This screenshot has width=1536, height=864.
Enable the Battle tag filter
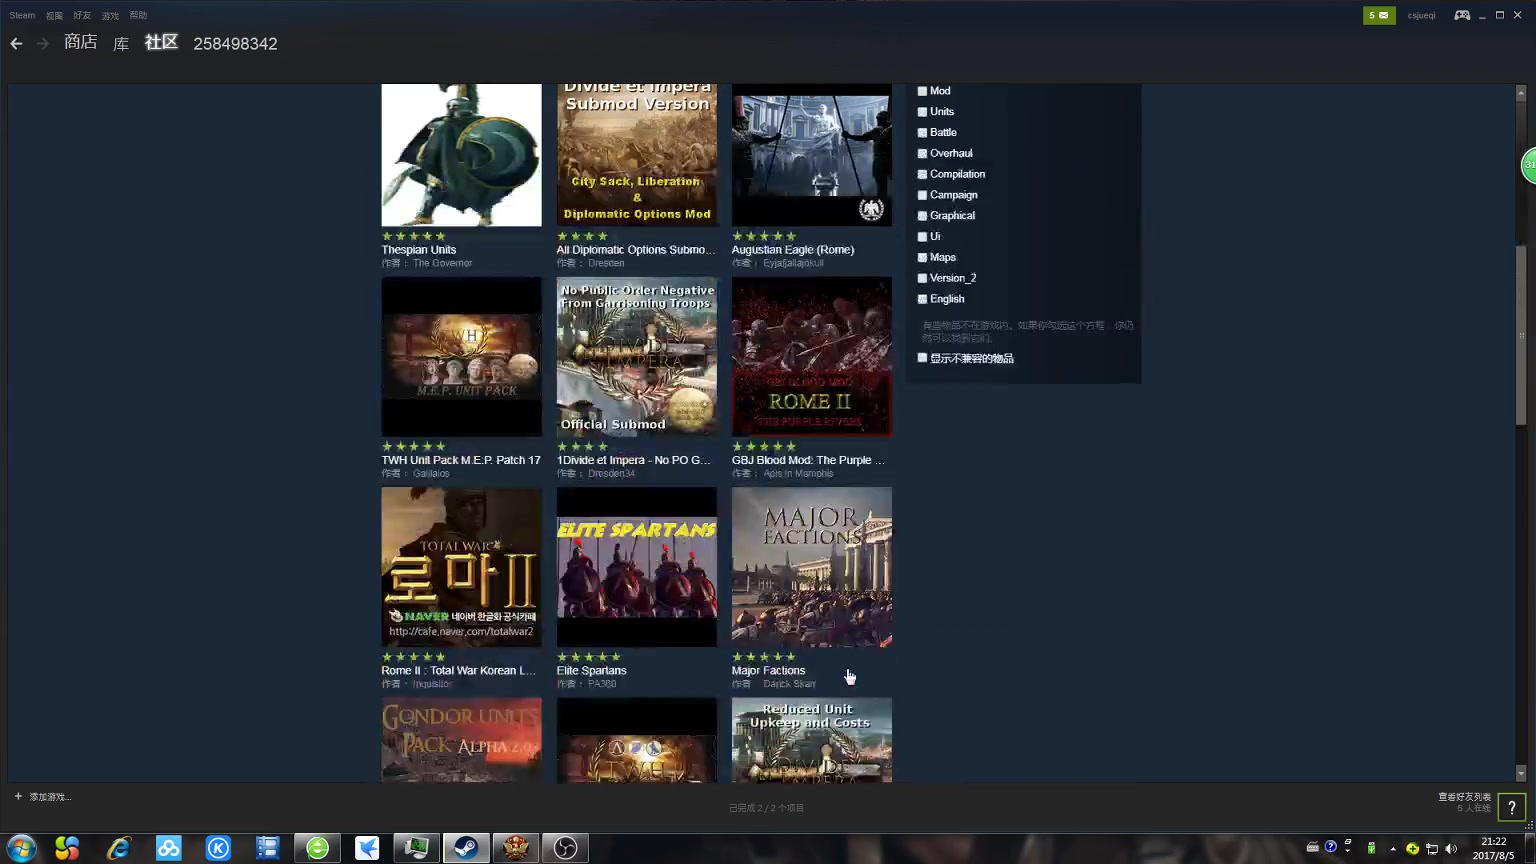point(922,133)
